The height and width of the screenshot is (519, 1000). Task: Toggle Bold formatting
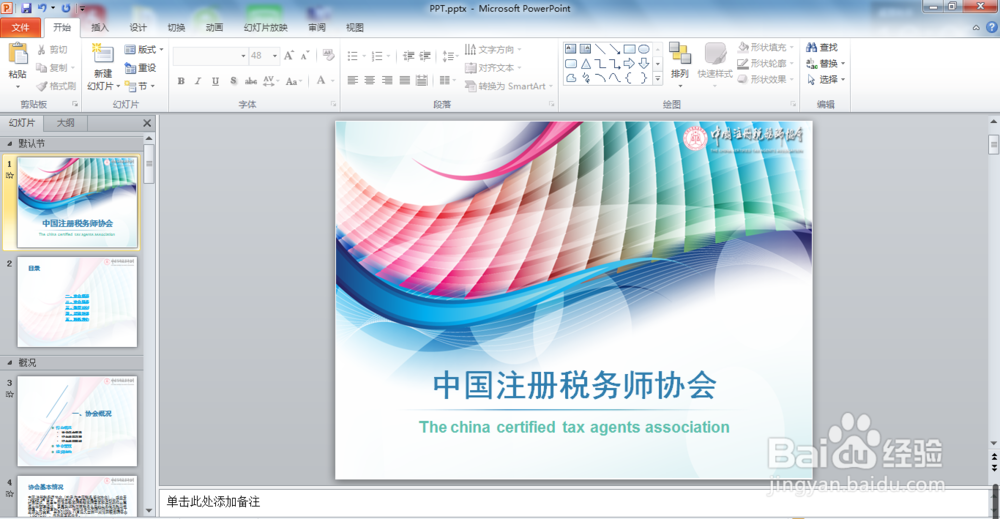181,81
